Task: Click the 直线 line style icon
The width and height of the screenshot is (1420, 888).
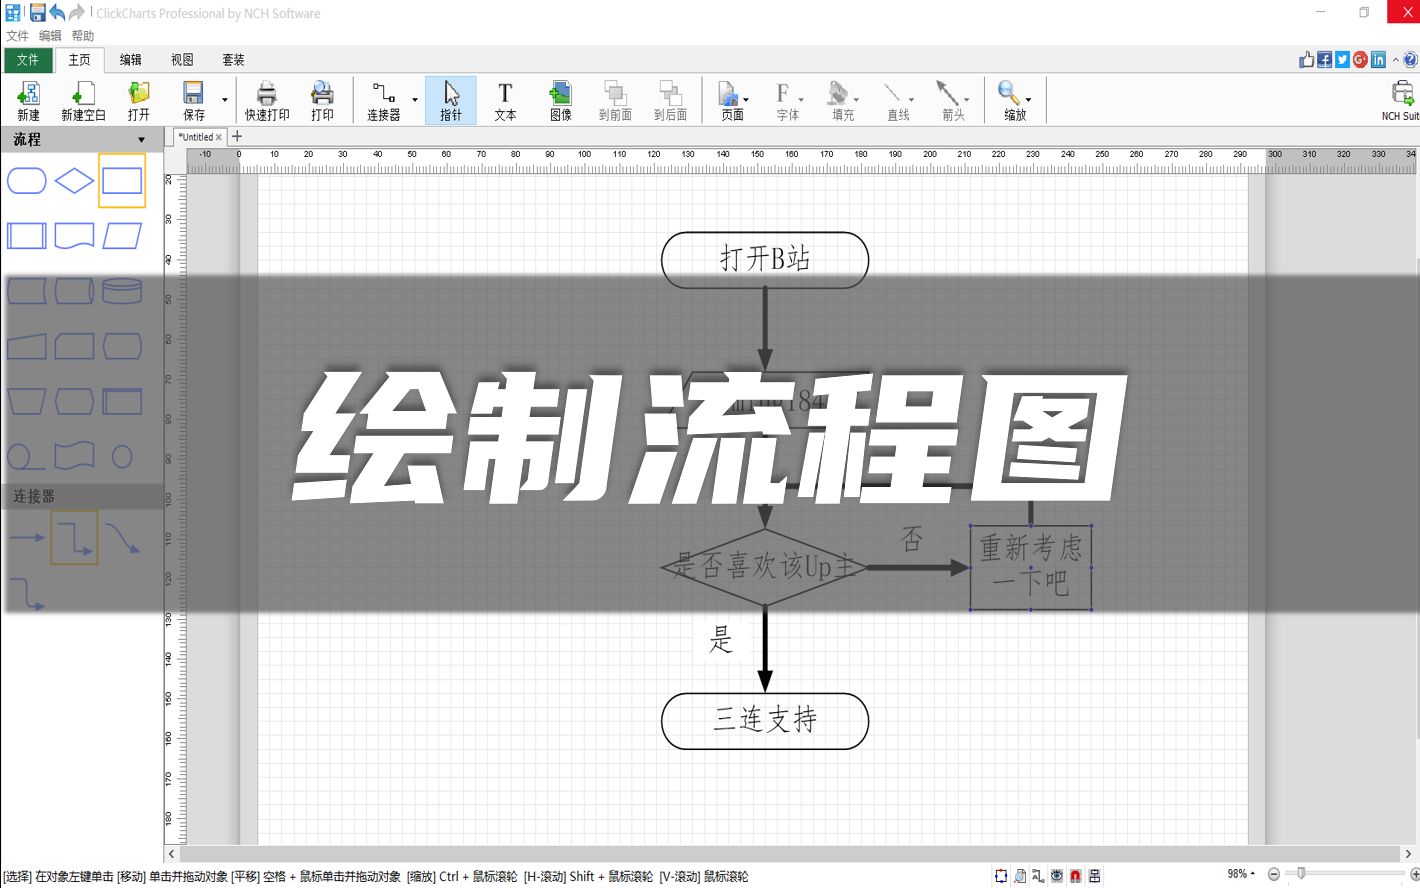Action: (x=893, y=93)
